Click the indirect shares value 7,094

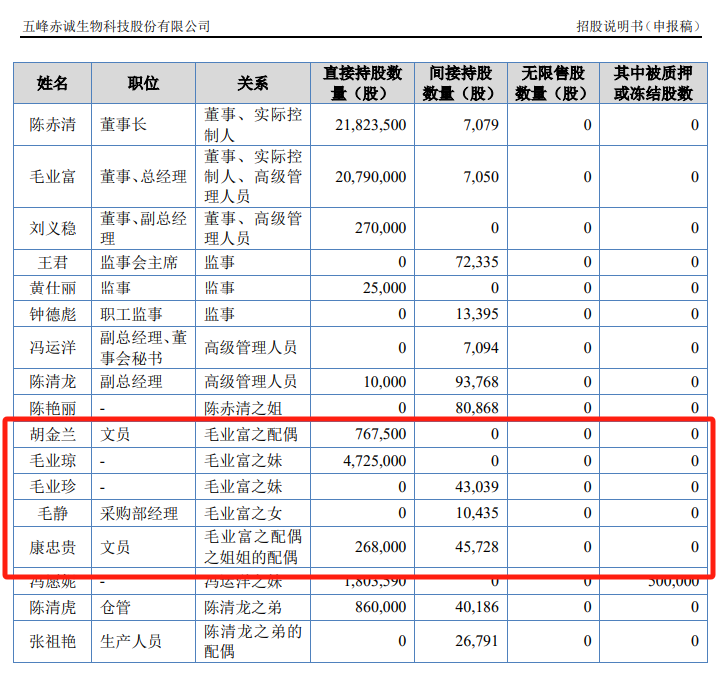pos(481,348)
